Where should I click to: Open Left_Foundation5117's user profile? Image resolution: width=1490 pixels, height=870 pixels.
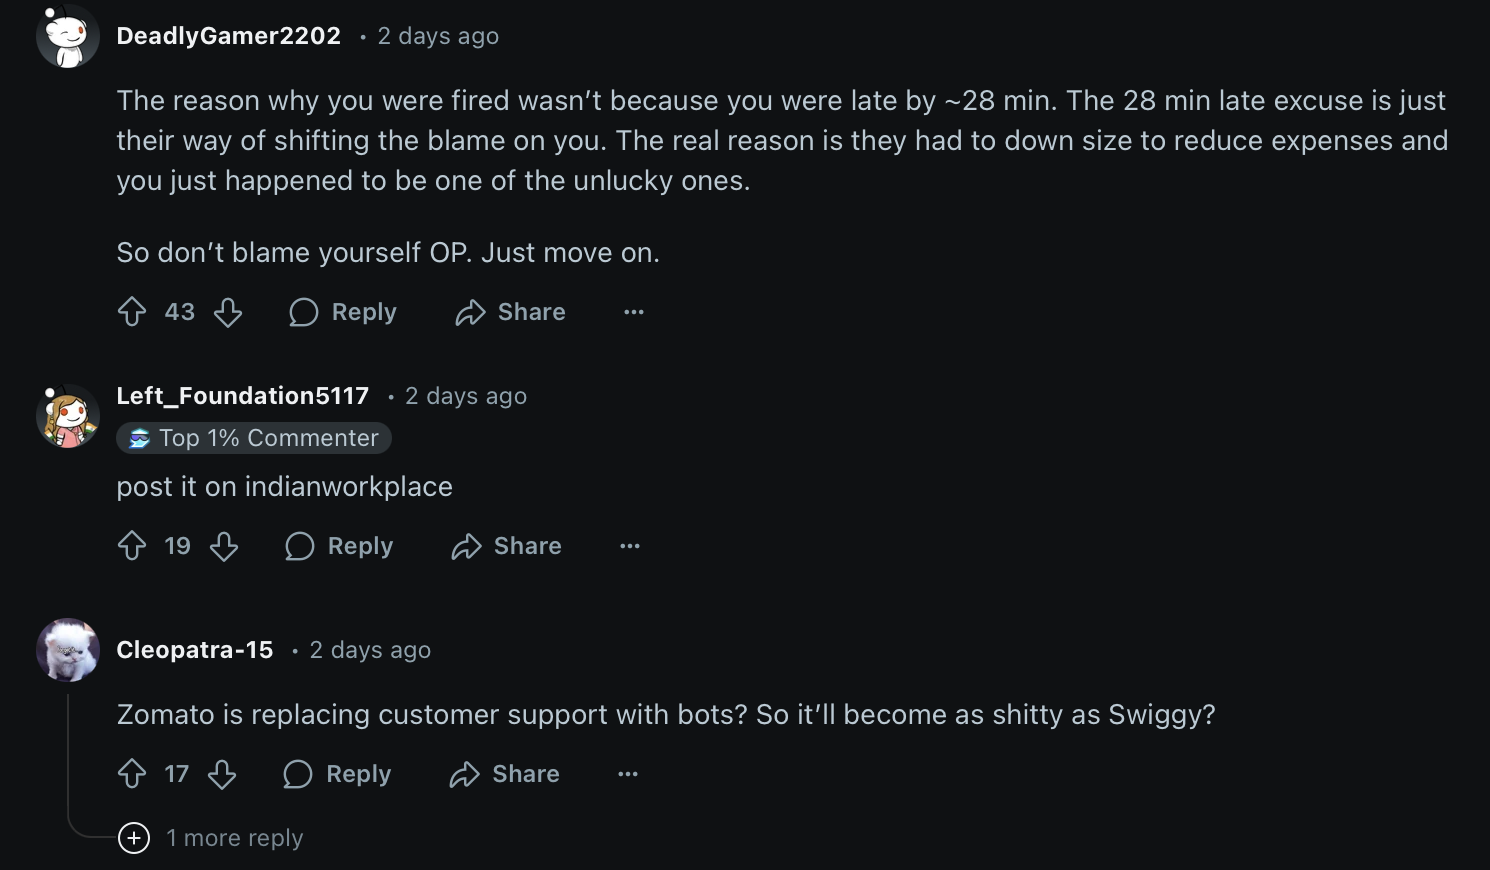[243, 396]
